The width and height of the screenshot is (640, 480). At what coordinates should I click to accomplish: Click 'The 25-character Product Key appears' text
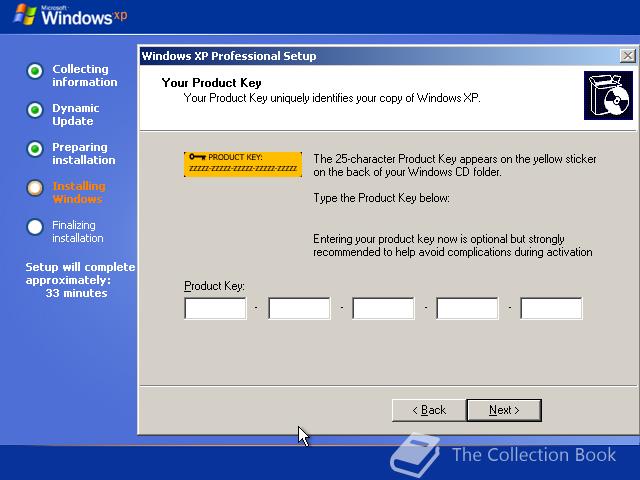(455, 165)
